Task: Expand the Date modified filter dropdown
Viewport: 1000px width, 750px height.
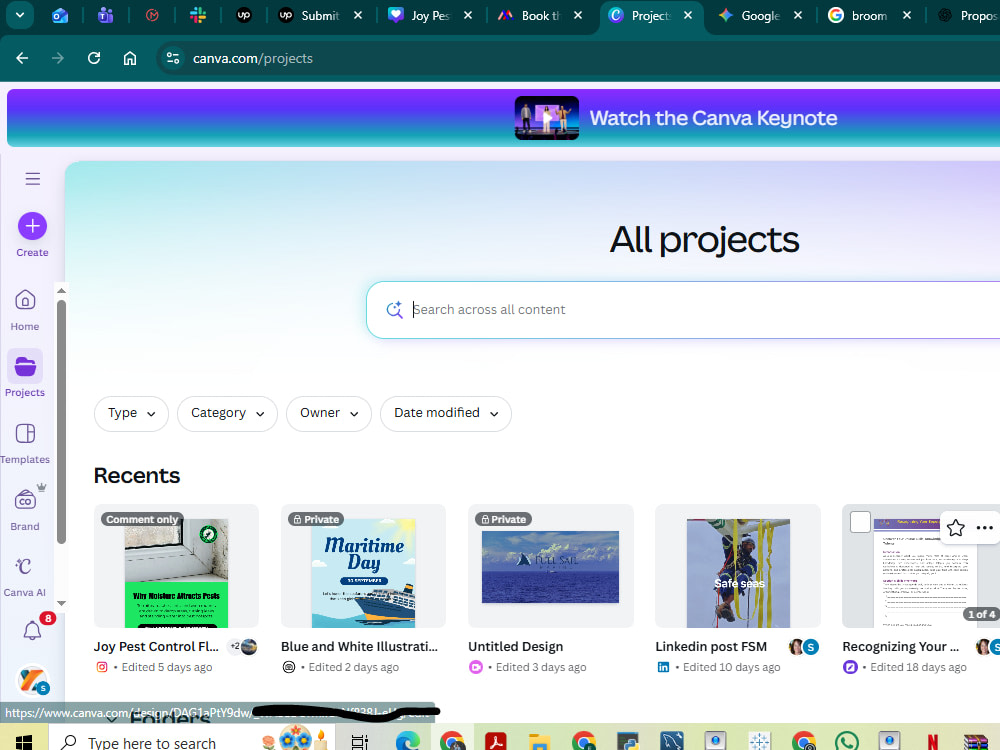Action: coord(446,413)
